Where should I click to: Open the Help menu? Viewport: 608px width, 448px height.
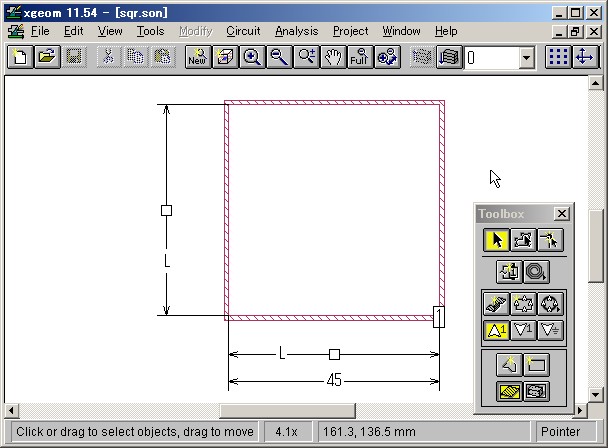(446, 31)
